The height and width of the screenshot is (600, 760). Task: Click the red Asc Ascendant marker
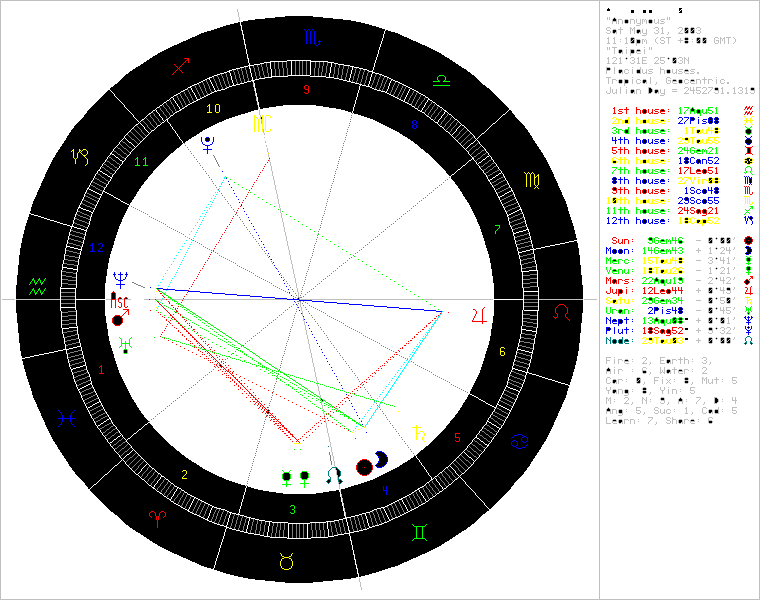pyautogui.click(x=119, y=300)
